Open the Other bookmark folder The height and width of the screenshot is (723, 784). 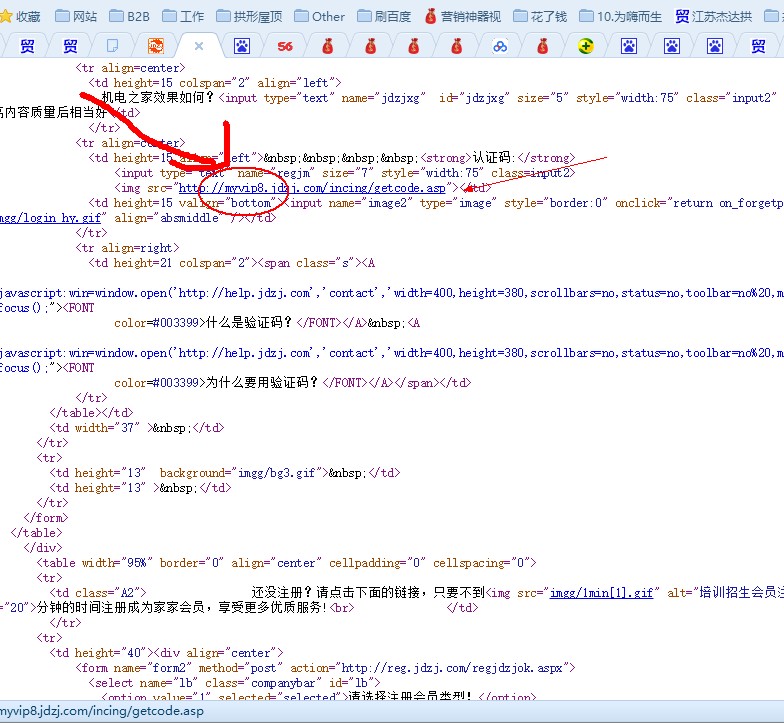click(x=318, y=16)
